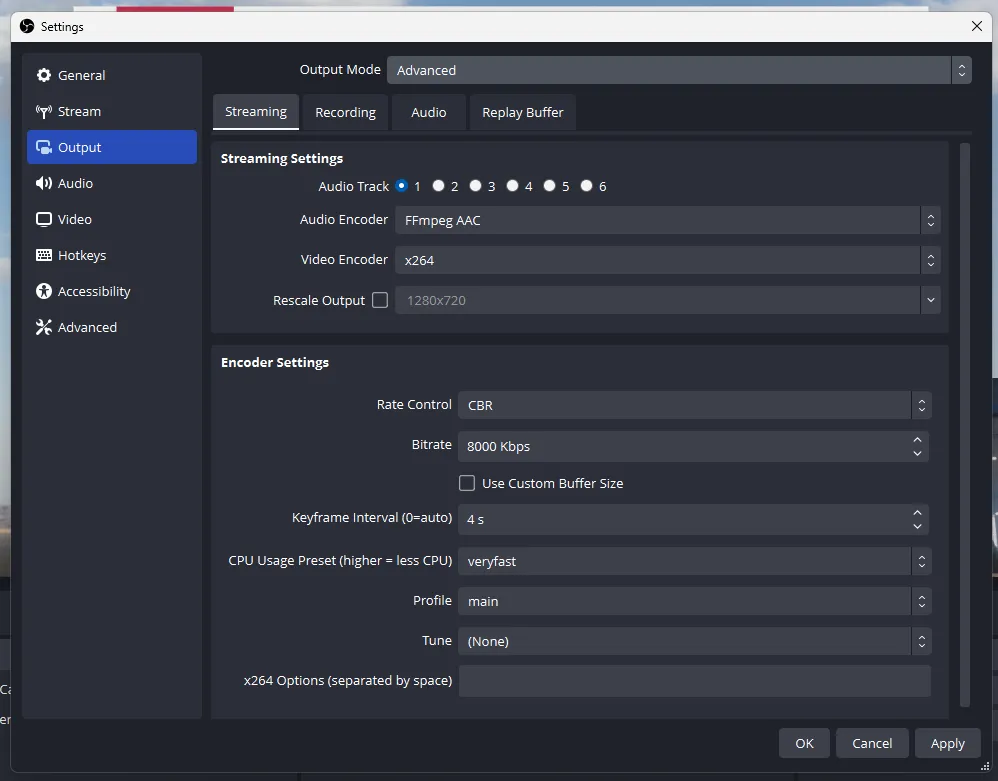Select the Video settings icon
The width and height of the screenshot is (998, 781).
44,219
